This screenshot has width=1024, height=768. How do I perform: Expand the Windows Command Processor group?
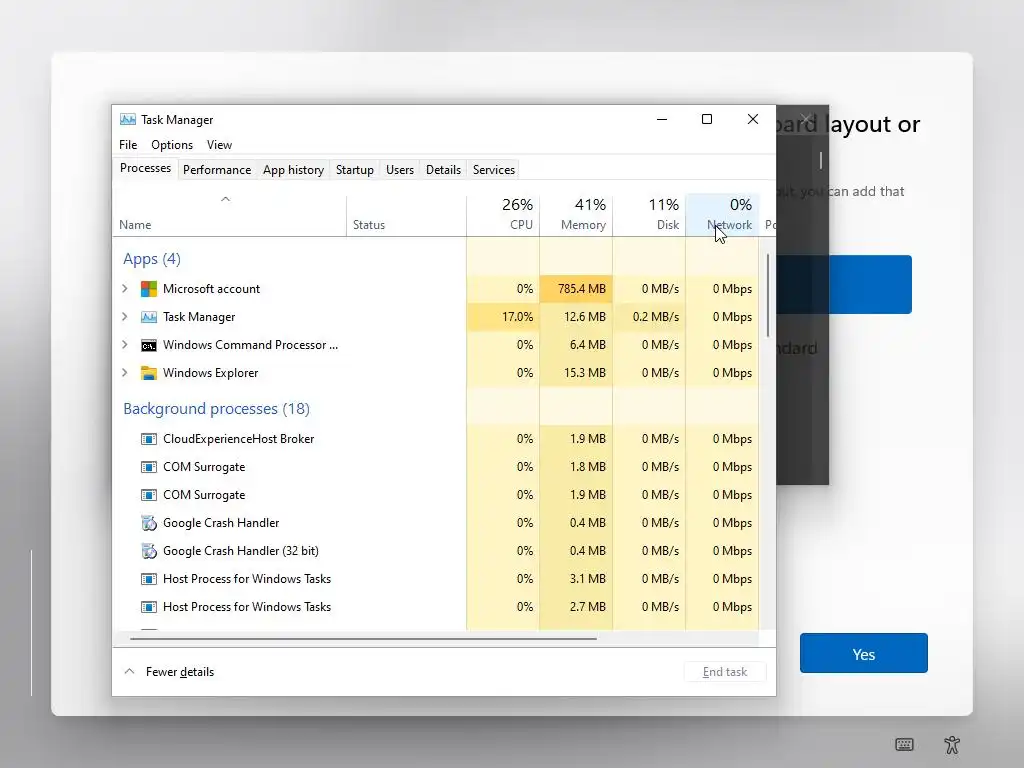125,345
